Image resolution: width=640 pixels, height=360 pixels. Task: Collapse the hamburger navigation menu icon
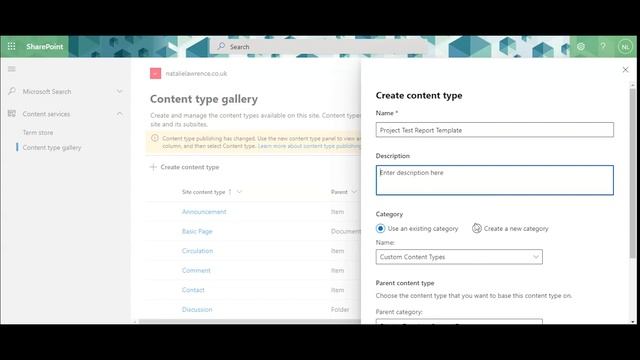[x=12, y=69]
